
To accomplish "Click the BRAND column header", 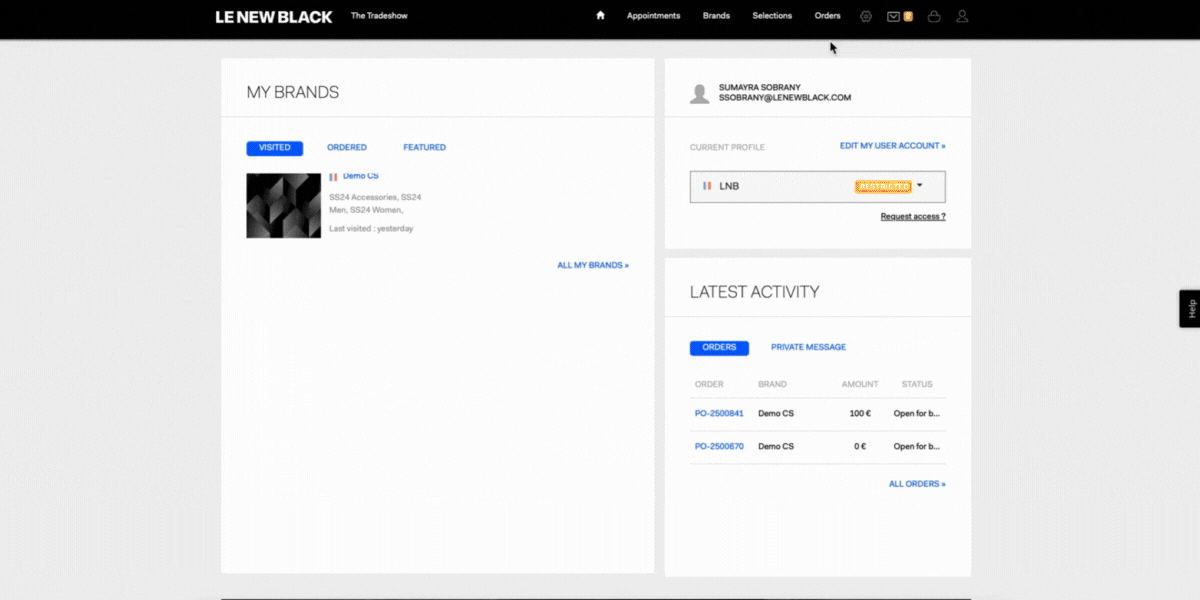I will pyautogui.click(x=773, y=384).
